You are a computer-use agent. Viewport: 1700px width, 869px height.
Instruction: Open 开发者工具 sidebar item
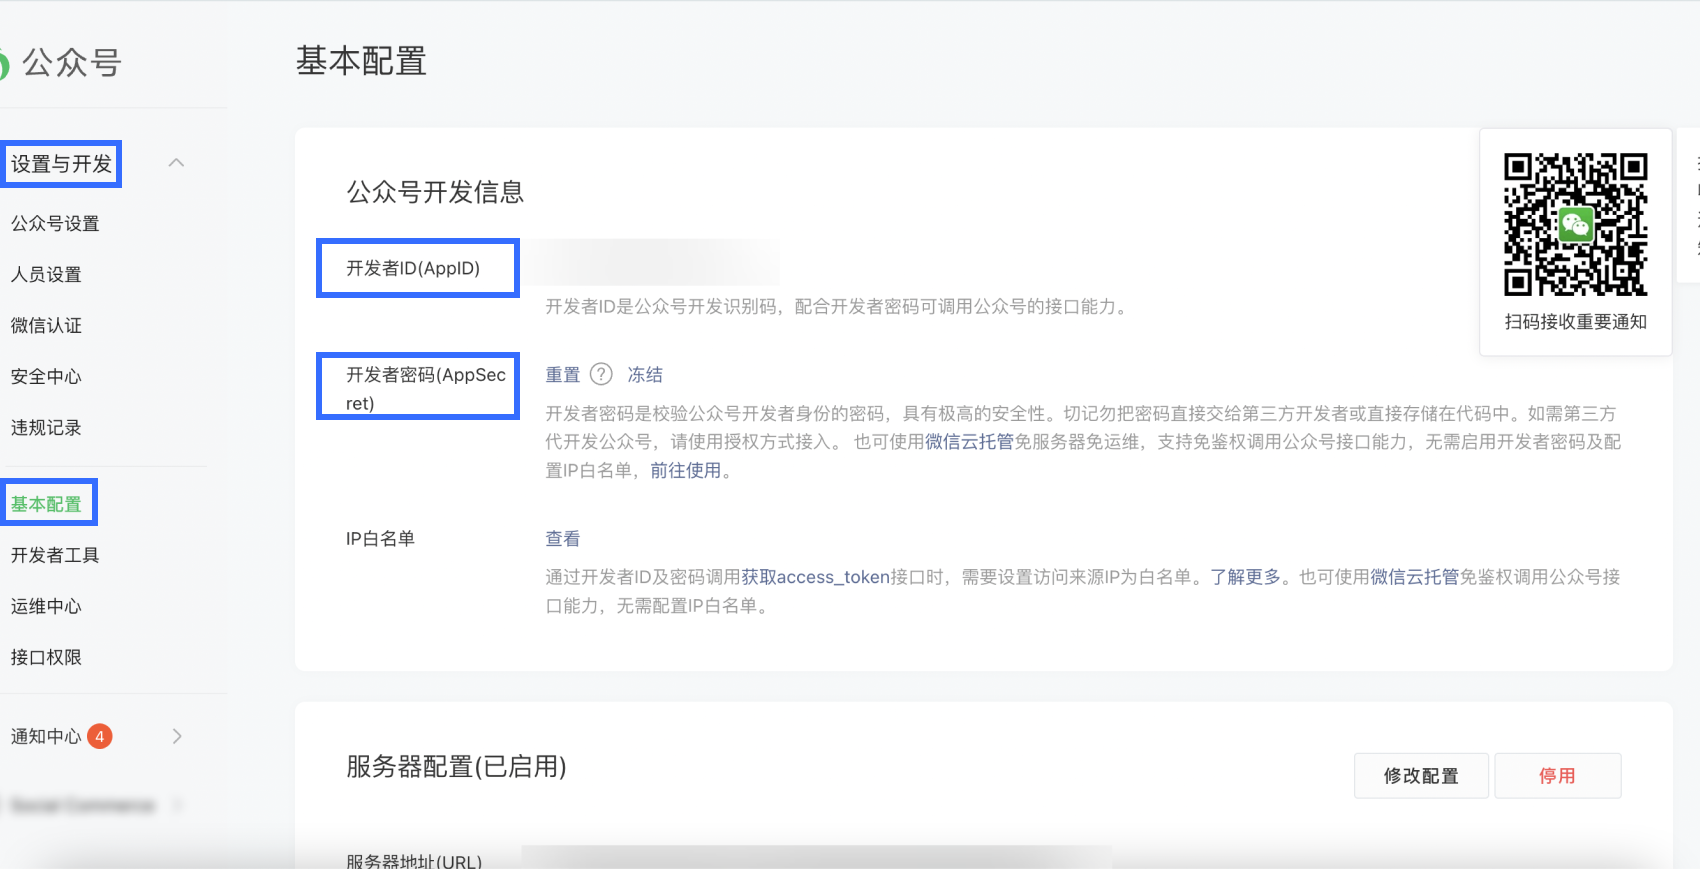55,555
